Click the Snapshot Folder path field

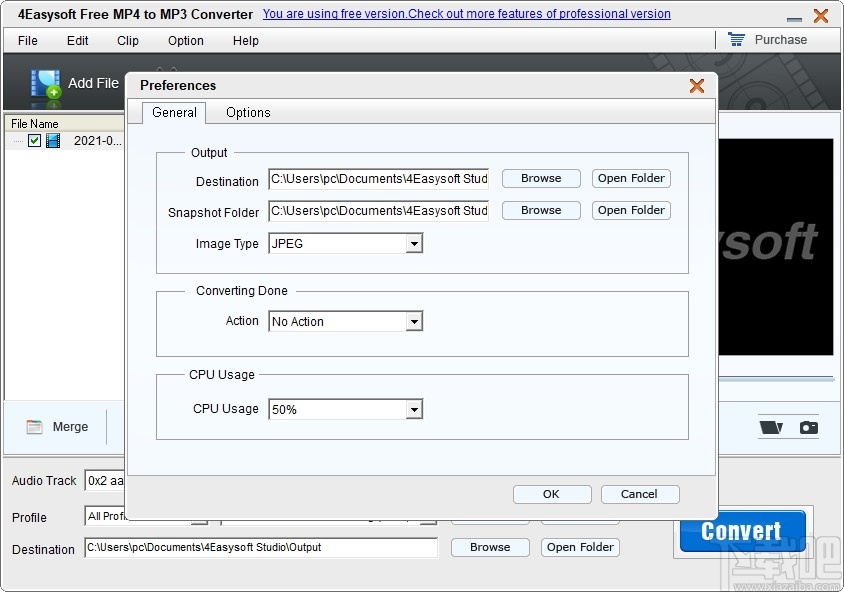click(378, 211)
